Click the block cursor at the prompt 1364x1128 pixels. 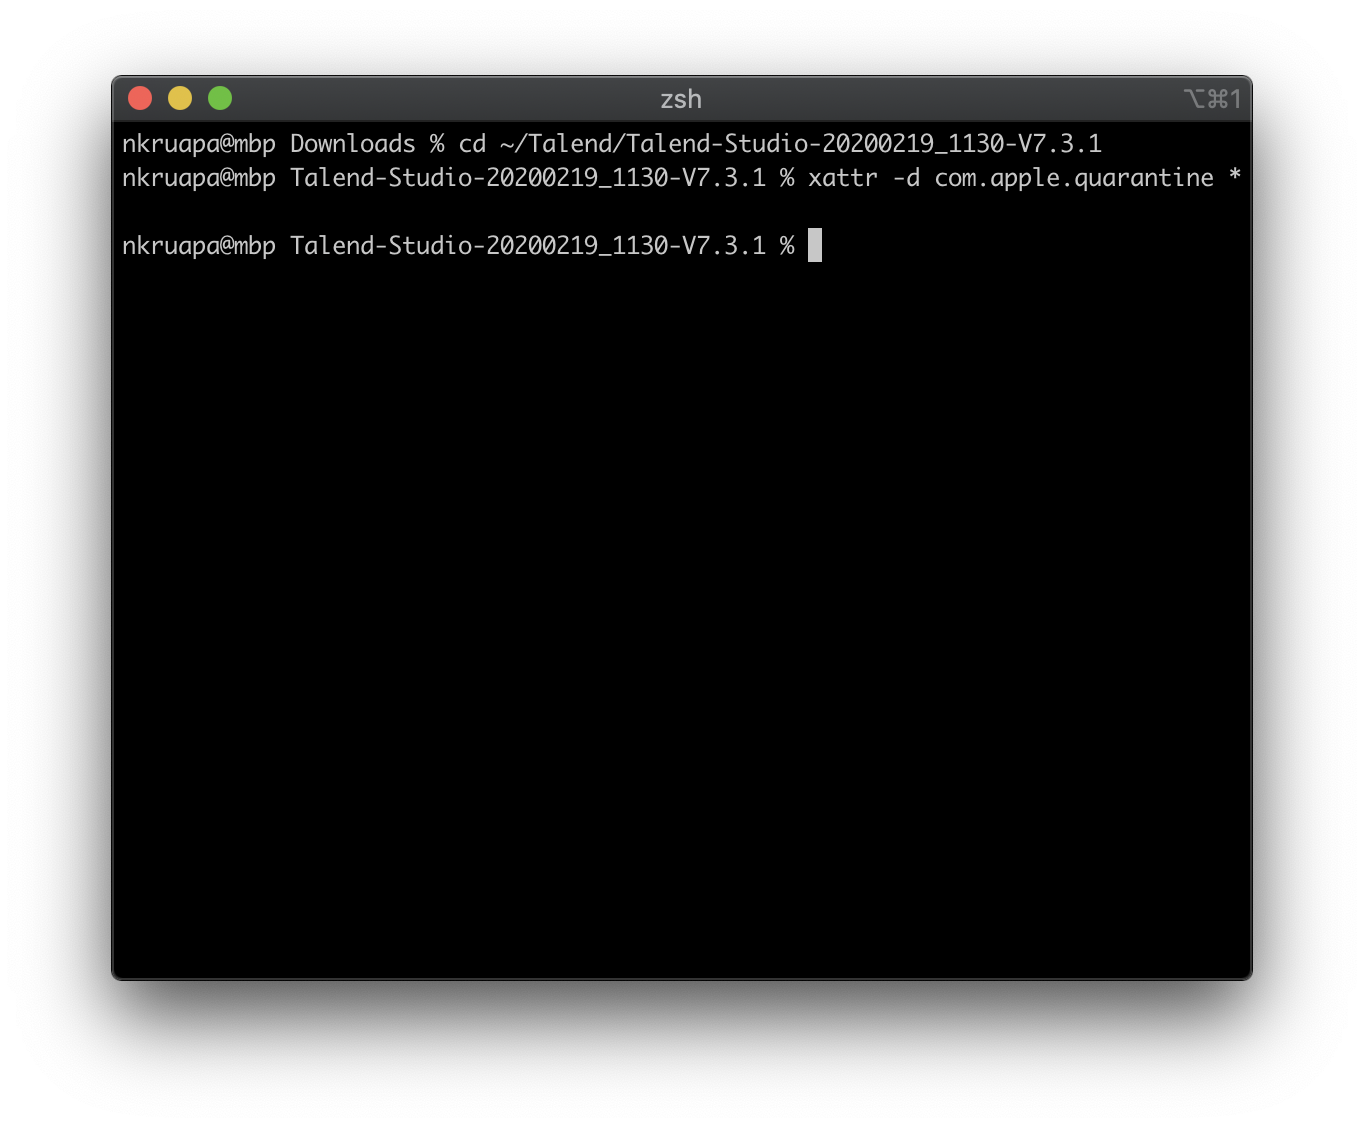815,245
